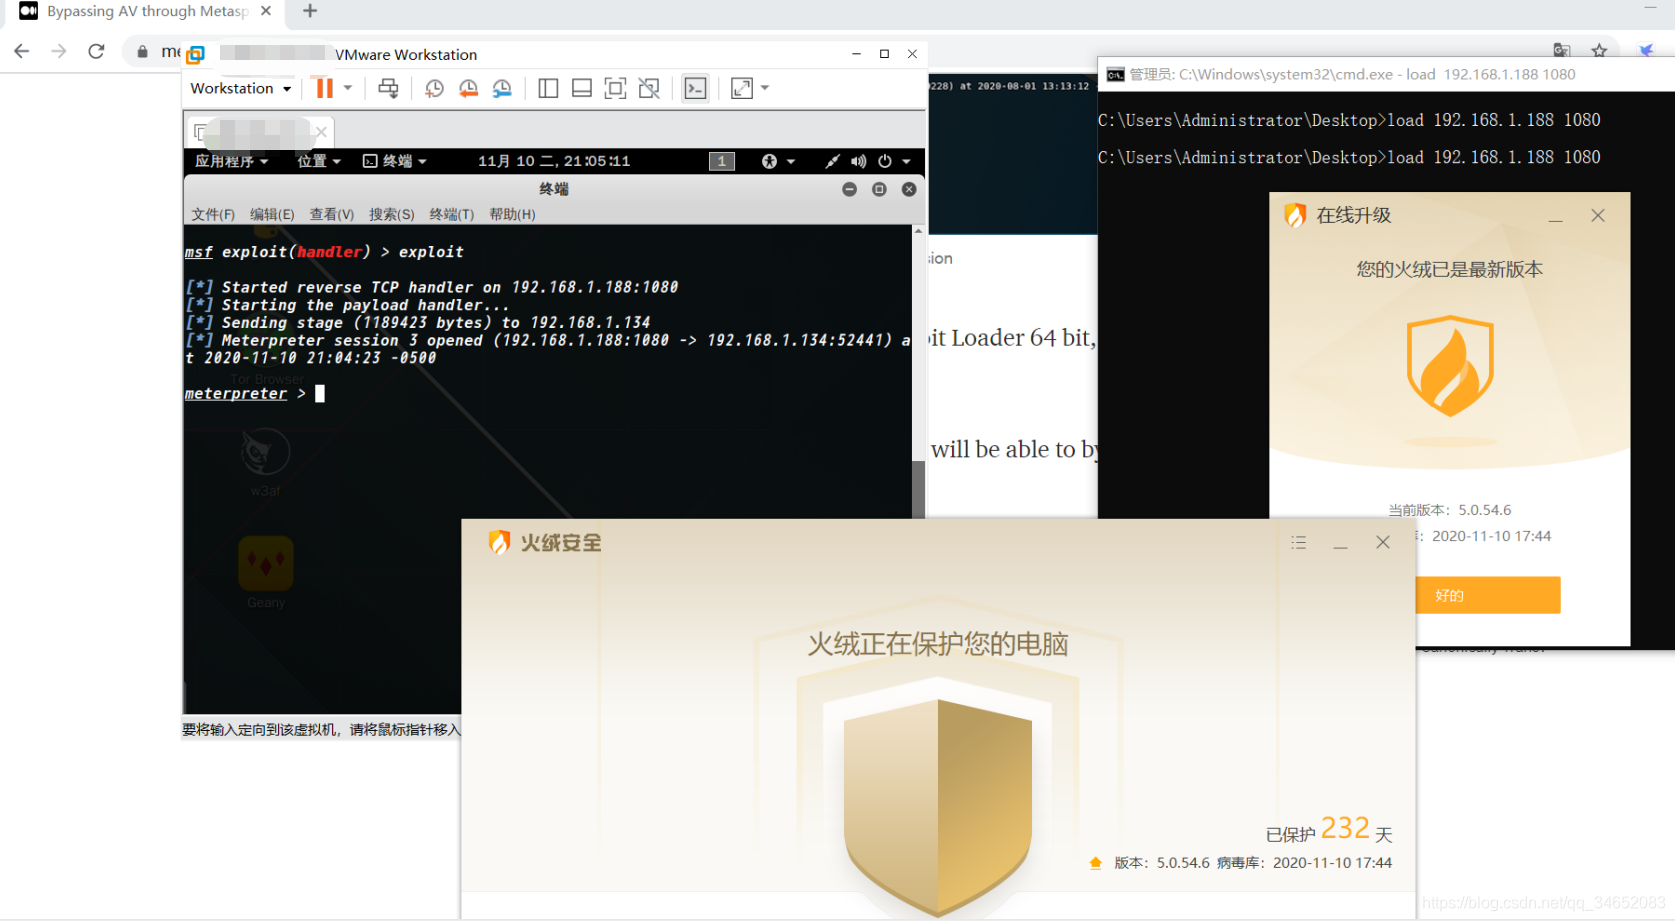
Task: Open the 应用程序 menu in guest panel
Action: (x=231, y=161)
